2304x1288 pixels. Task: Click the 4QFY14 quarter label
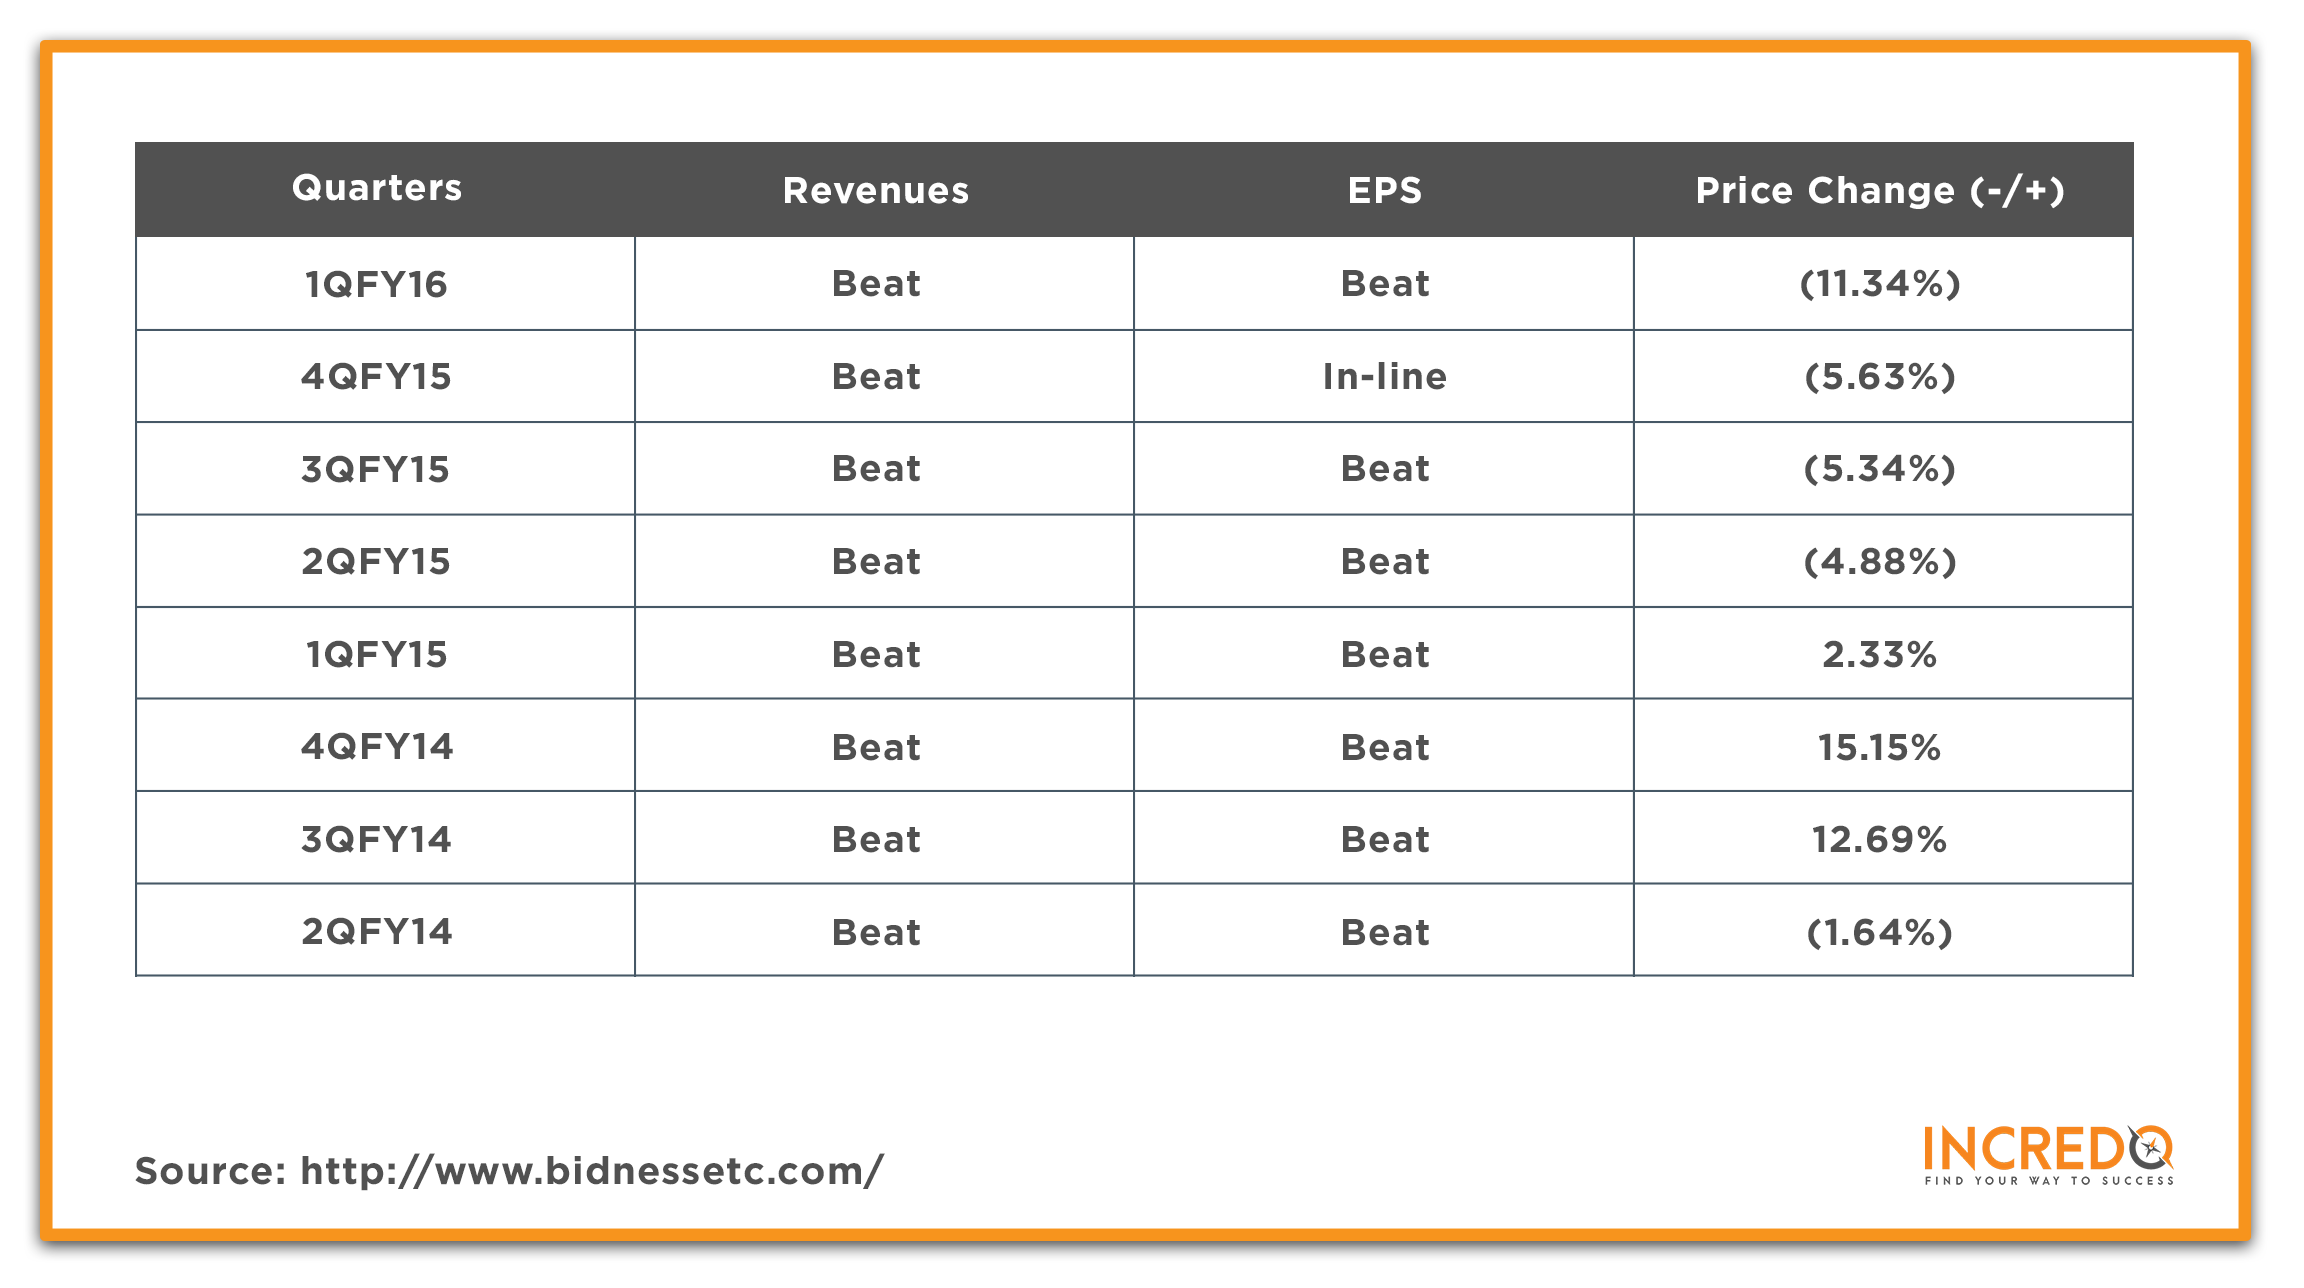pos(377,747)
